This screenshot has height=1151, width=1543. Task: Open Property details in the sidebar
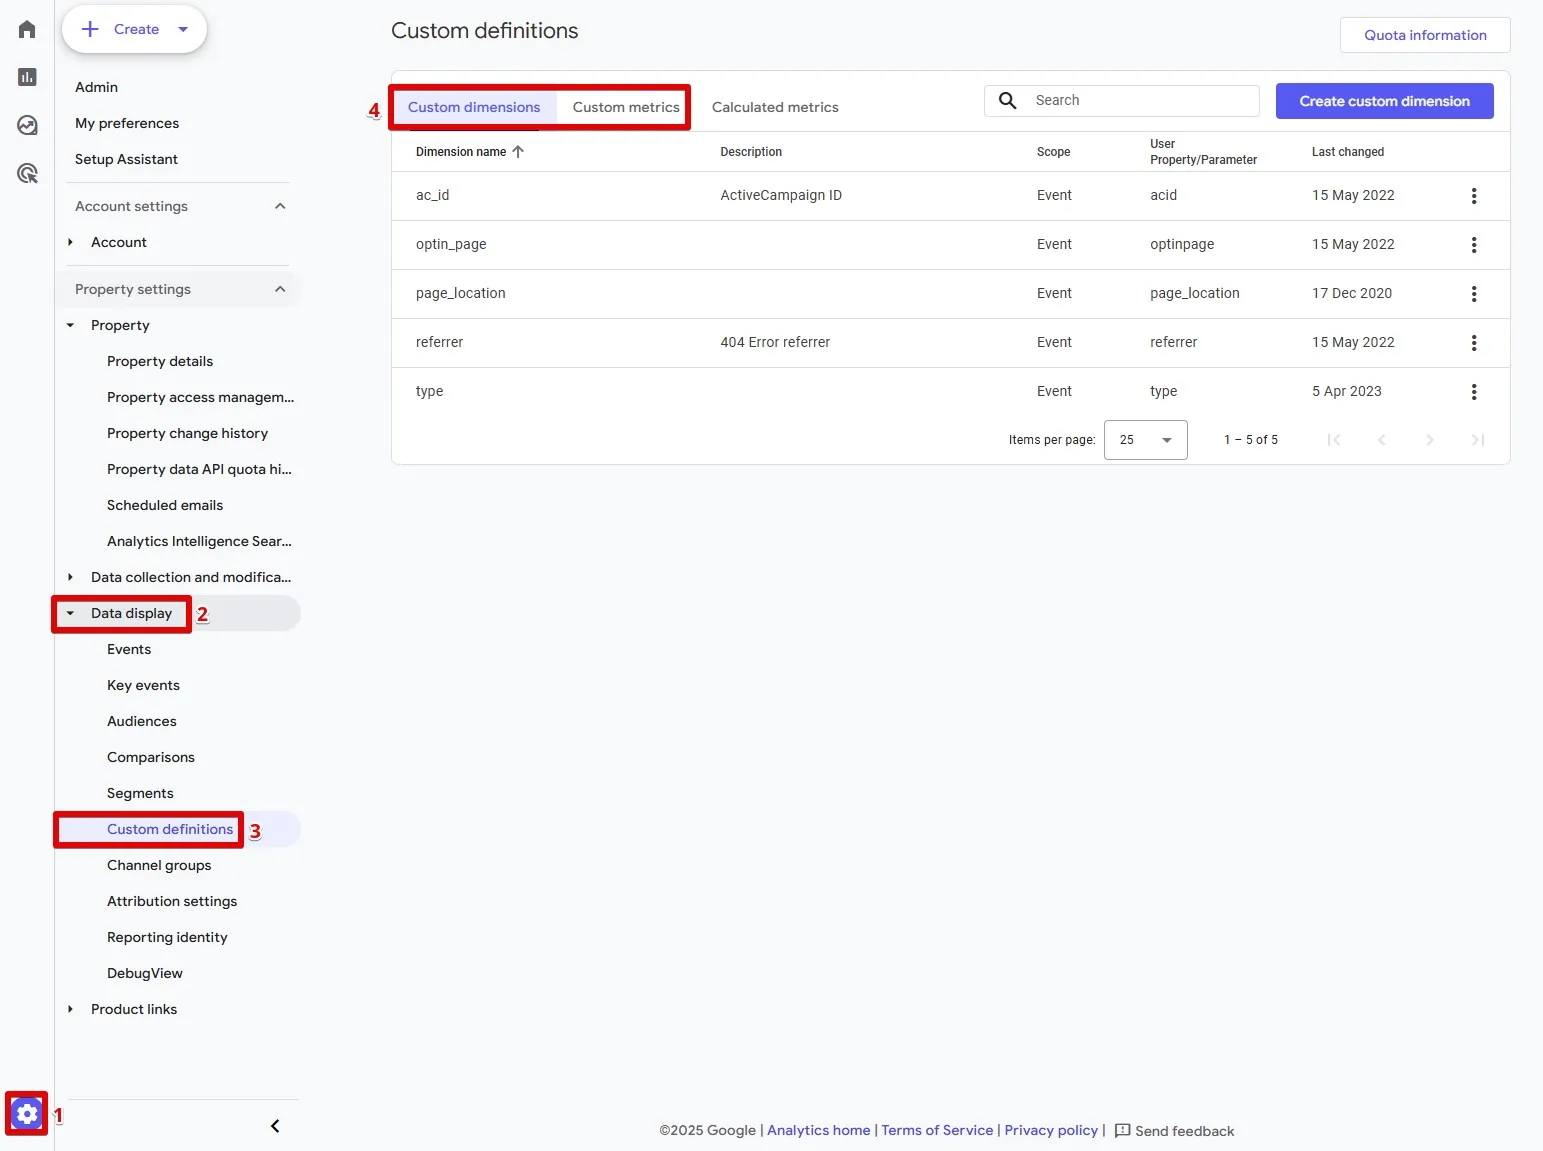tap(160, 361)
